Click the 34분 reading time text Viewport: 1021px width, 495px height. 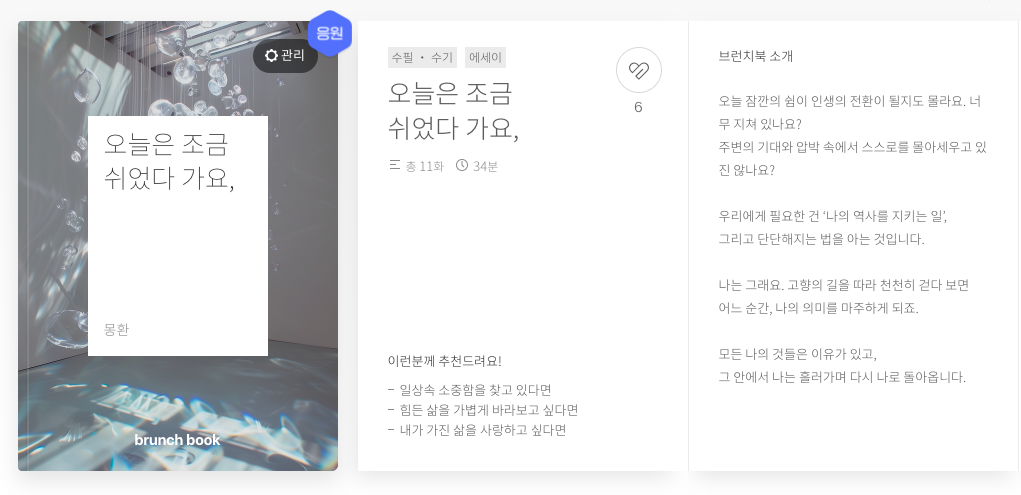point(485,166)
